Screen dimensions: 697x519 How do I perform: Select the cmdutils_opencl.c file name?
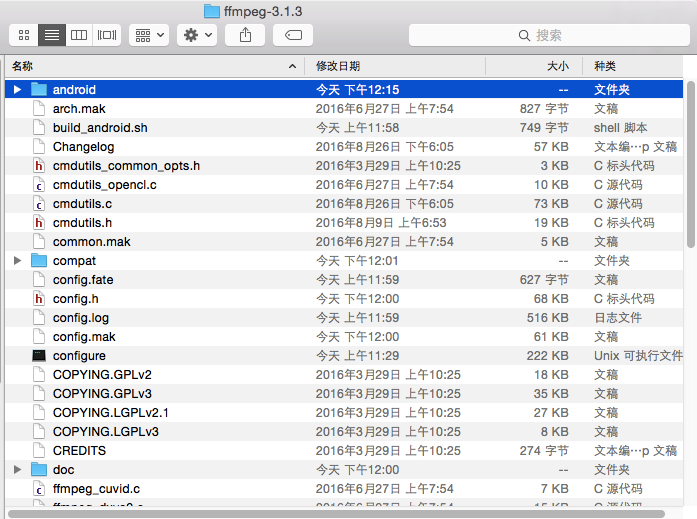coord(104,185)
